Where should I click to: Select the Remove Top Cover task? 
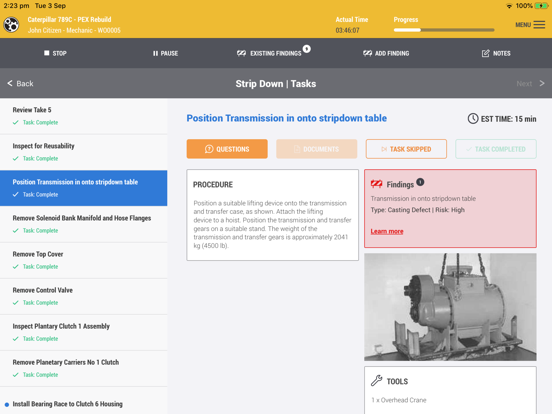coord(83,260)
